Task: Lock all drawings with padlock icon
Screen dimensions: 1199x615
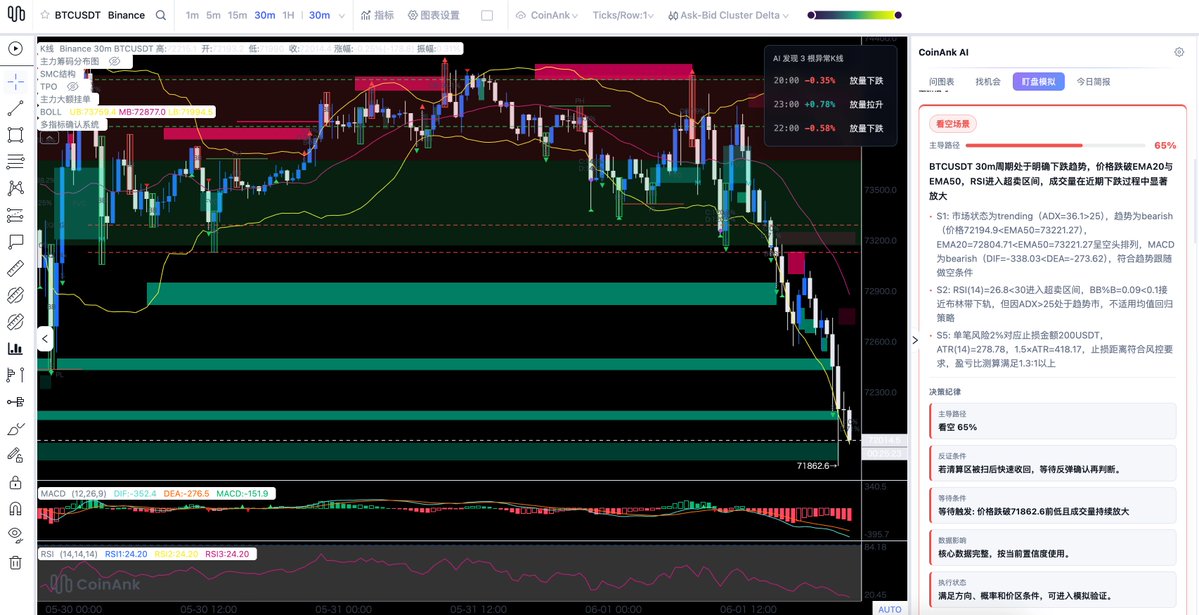Action: click(x=15, y=483)
